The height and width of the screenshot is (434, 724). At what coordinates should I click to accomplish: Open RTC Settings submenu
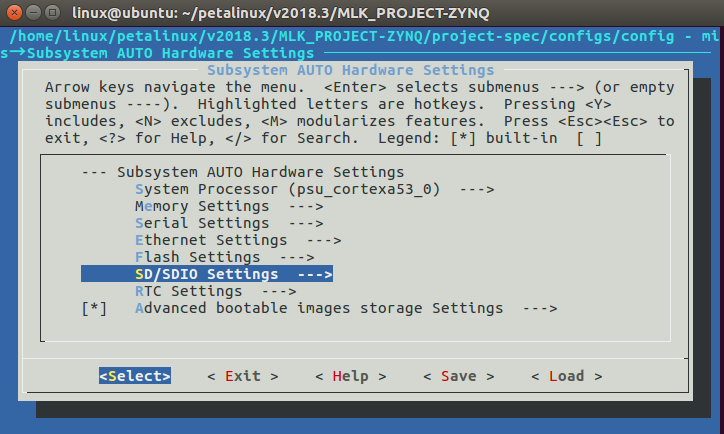pos(216,291)
